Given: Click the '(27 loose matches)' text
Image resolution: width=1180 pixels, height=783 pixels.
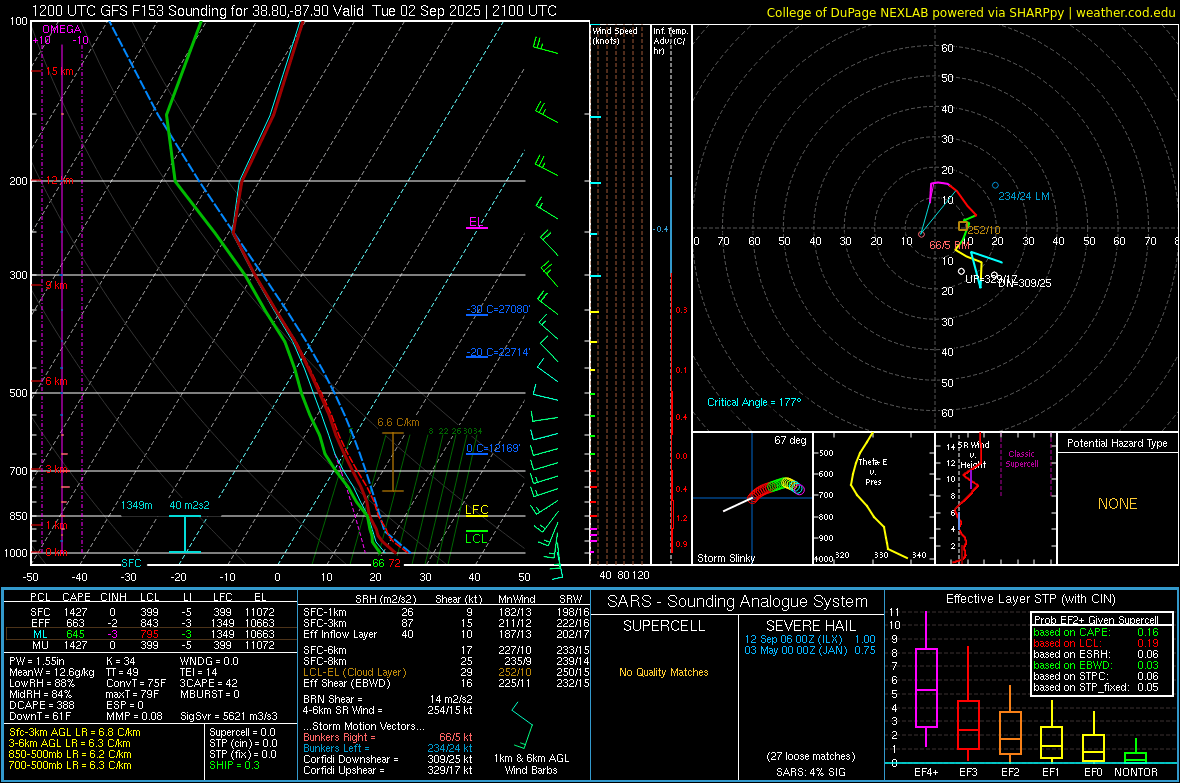Looking at the screenshot, I should (x=810, y=757).
